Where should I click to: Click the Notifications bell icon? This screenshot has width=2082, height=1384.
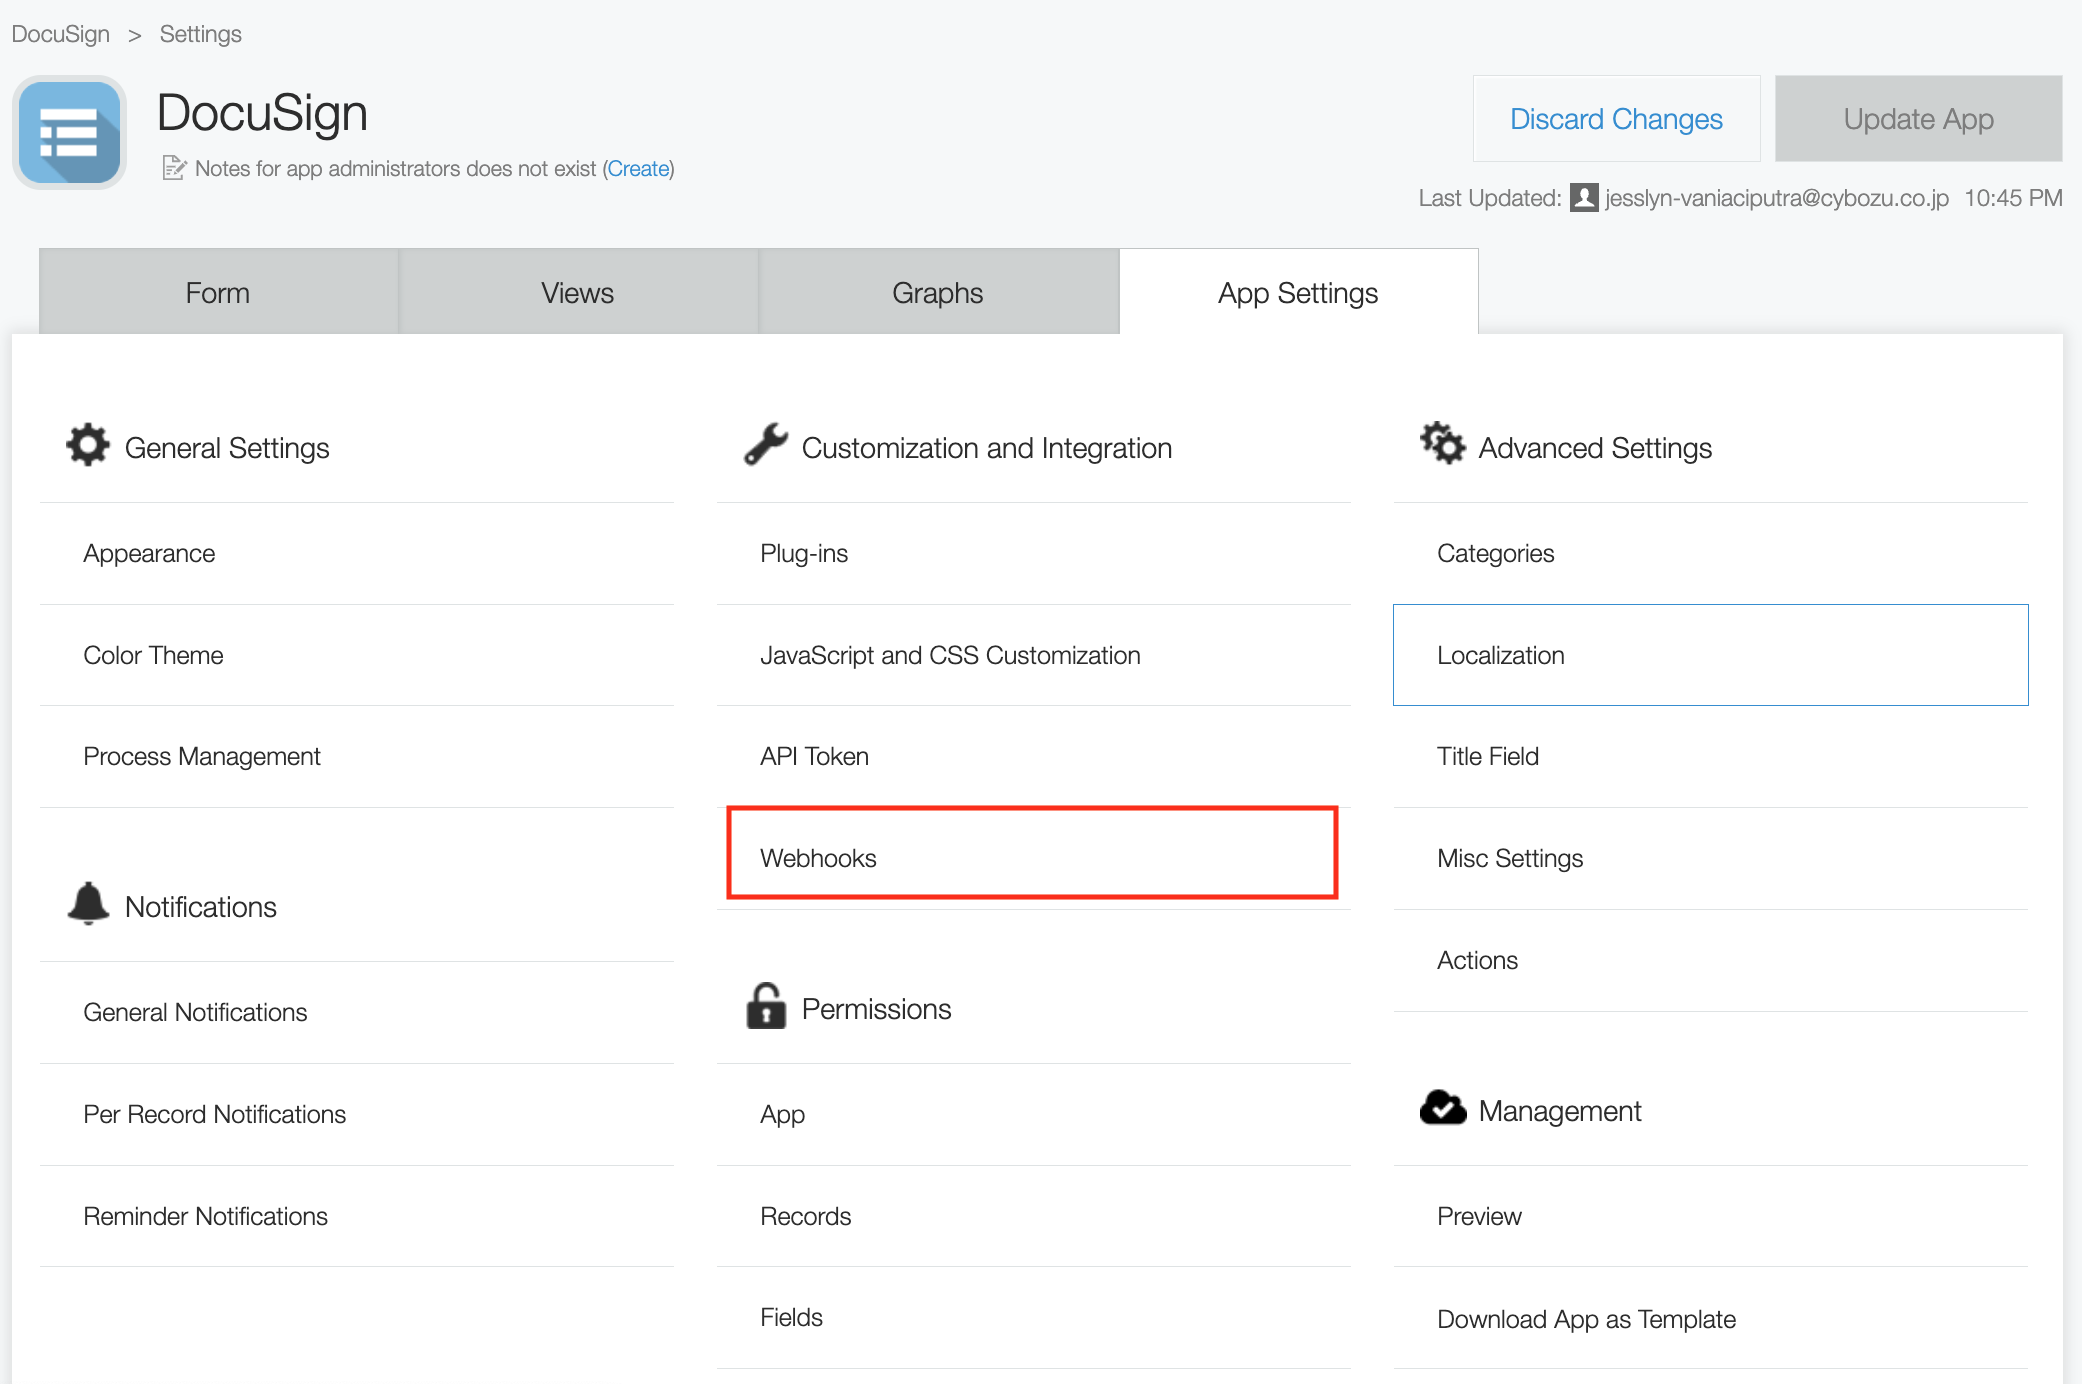tap(88, 904)
